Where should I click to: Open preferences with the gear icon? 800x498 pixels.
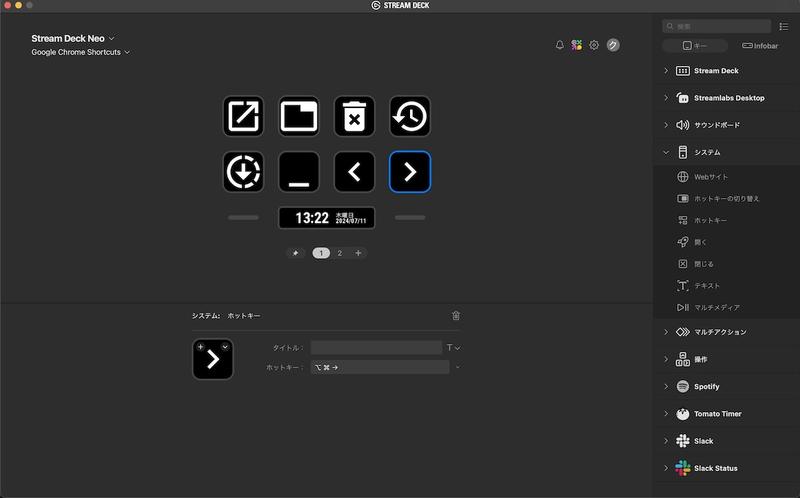coord(594,45)
